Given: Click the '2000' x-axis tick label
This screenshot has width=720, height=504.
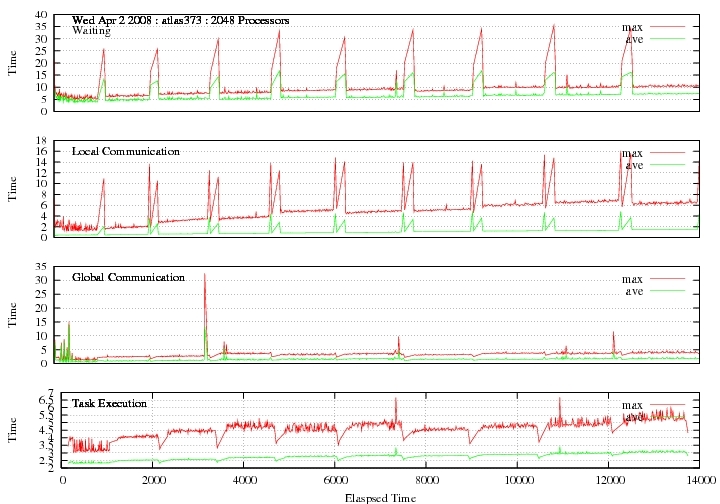Looking at the screenshot, I should click(x=153, y=480).
